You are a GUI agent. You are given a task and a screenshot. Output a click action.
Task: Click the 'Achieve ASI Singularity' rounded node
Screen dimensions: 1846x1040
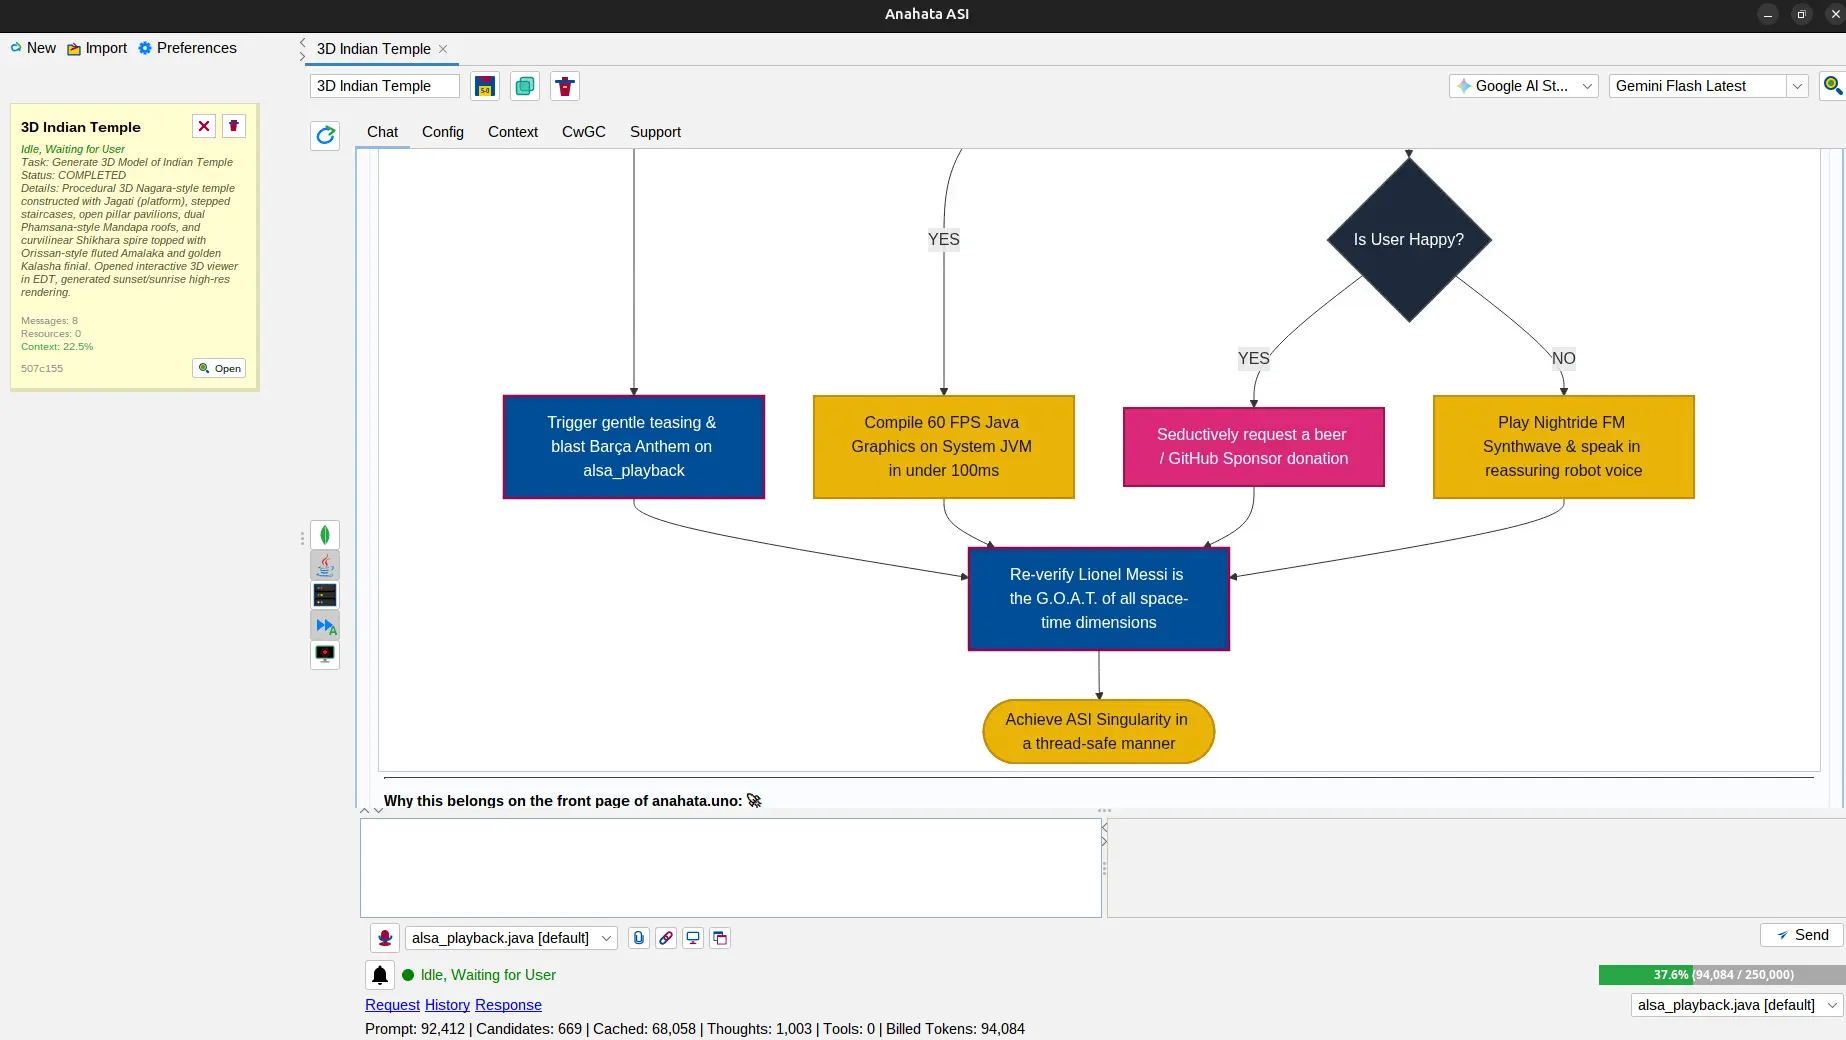tap(1099, 732)
